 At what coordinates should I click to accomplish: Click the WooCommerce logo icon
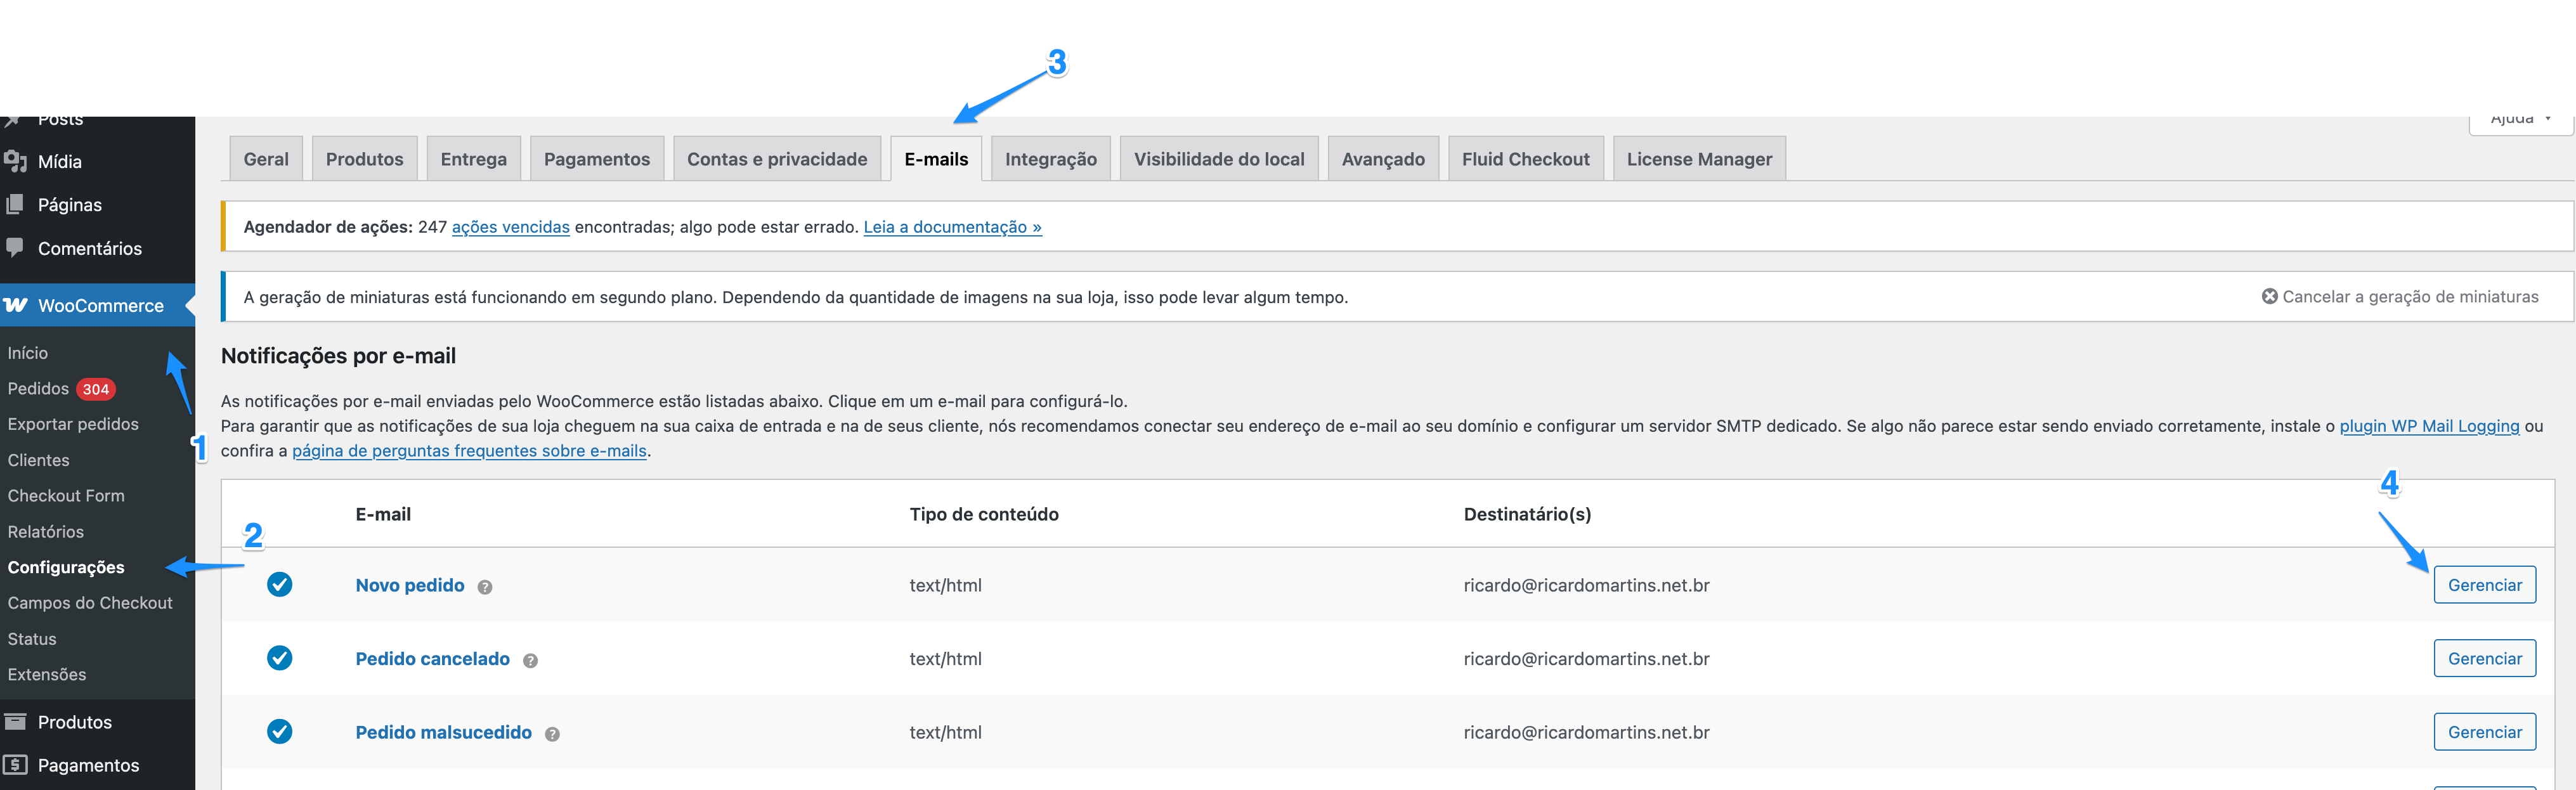point(15,305)
